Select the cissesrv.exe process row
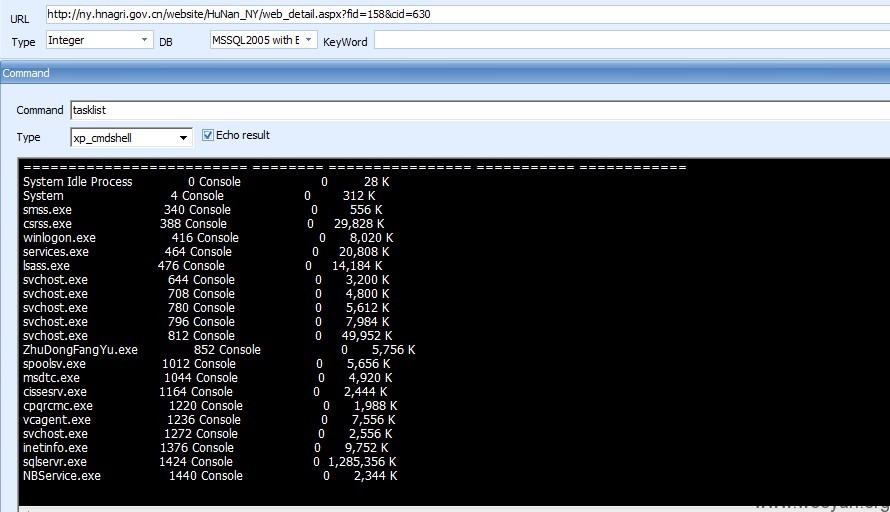890x512 pixels. pos(205,392)
